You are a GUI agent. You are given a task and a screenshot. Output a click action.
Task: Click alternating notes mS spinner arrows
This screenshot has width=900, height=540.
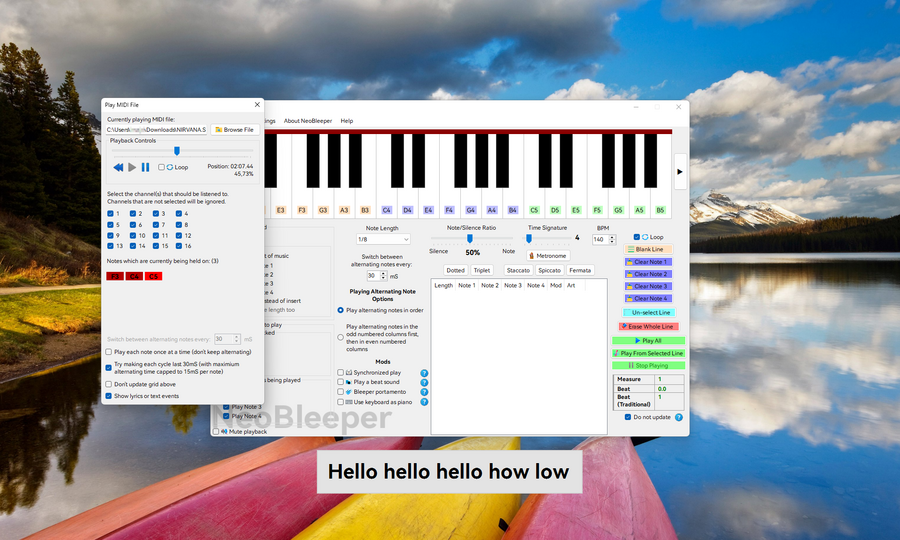383,276
